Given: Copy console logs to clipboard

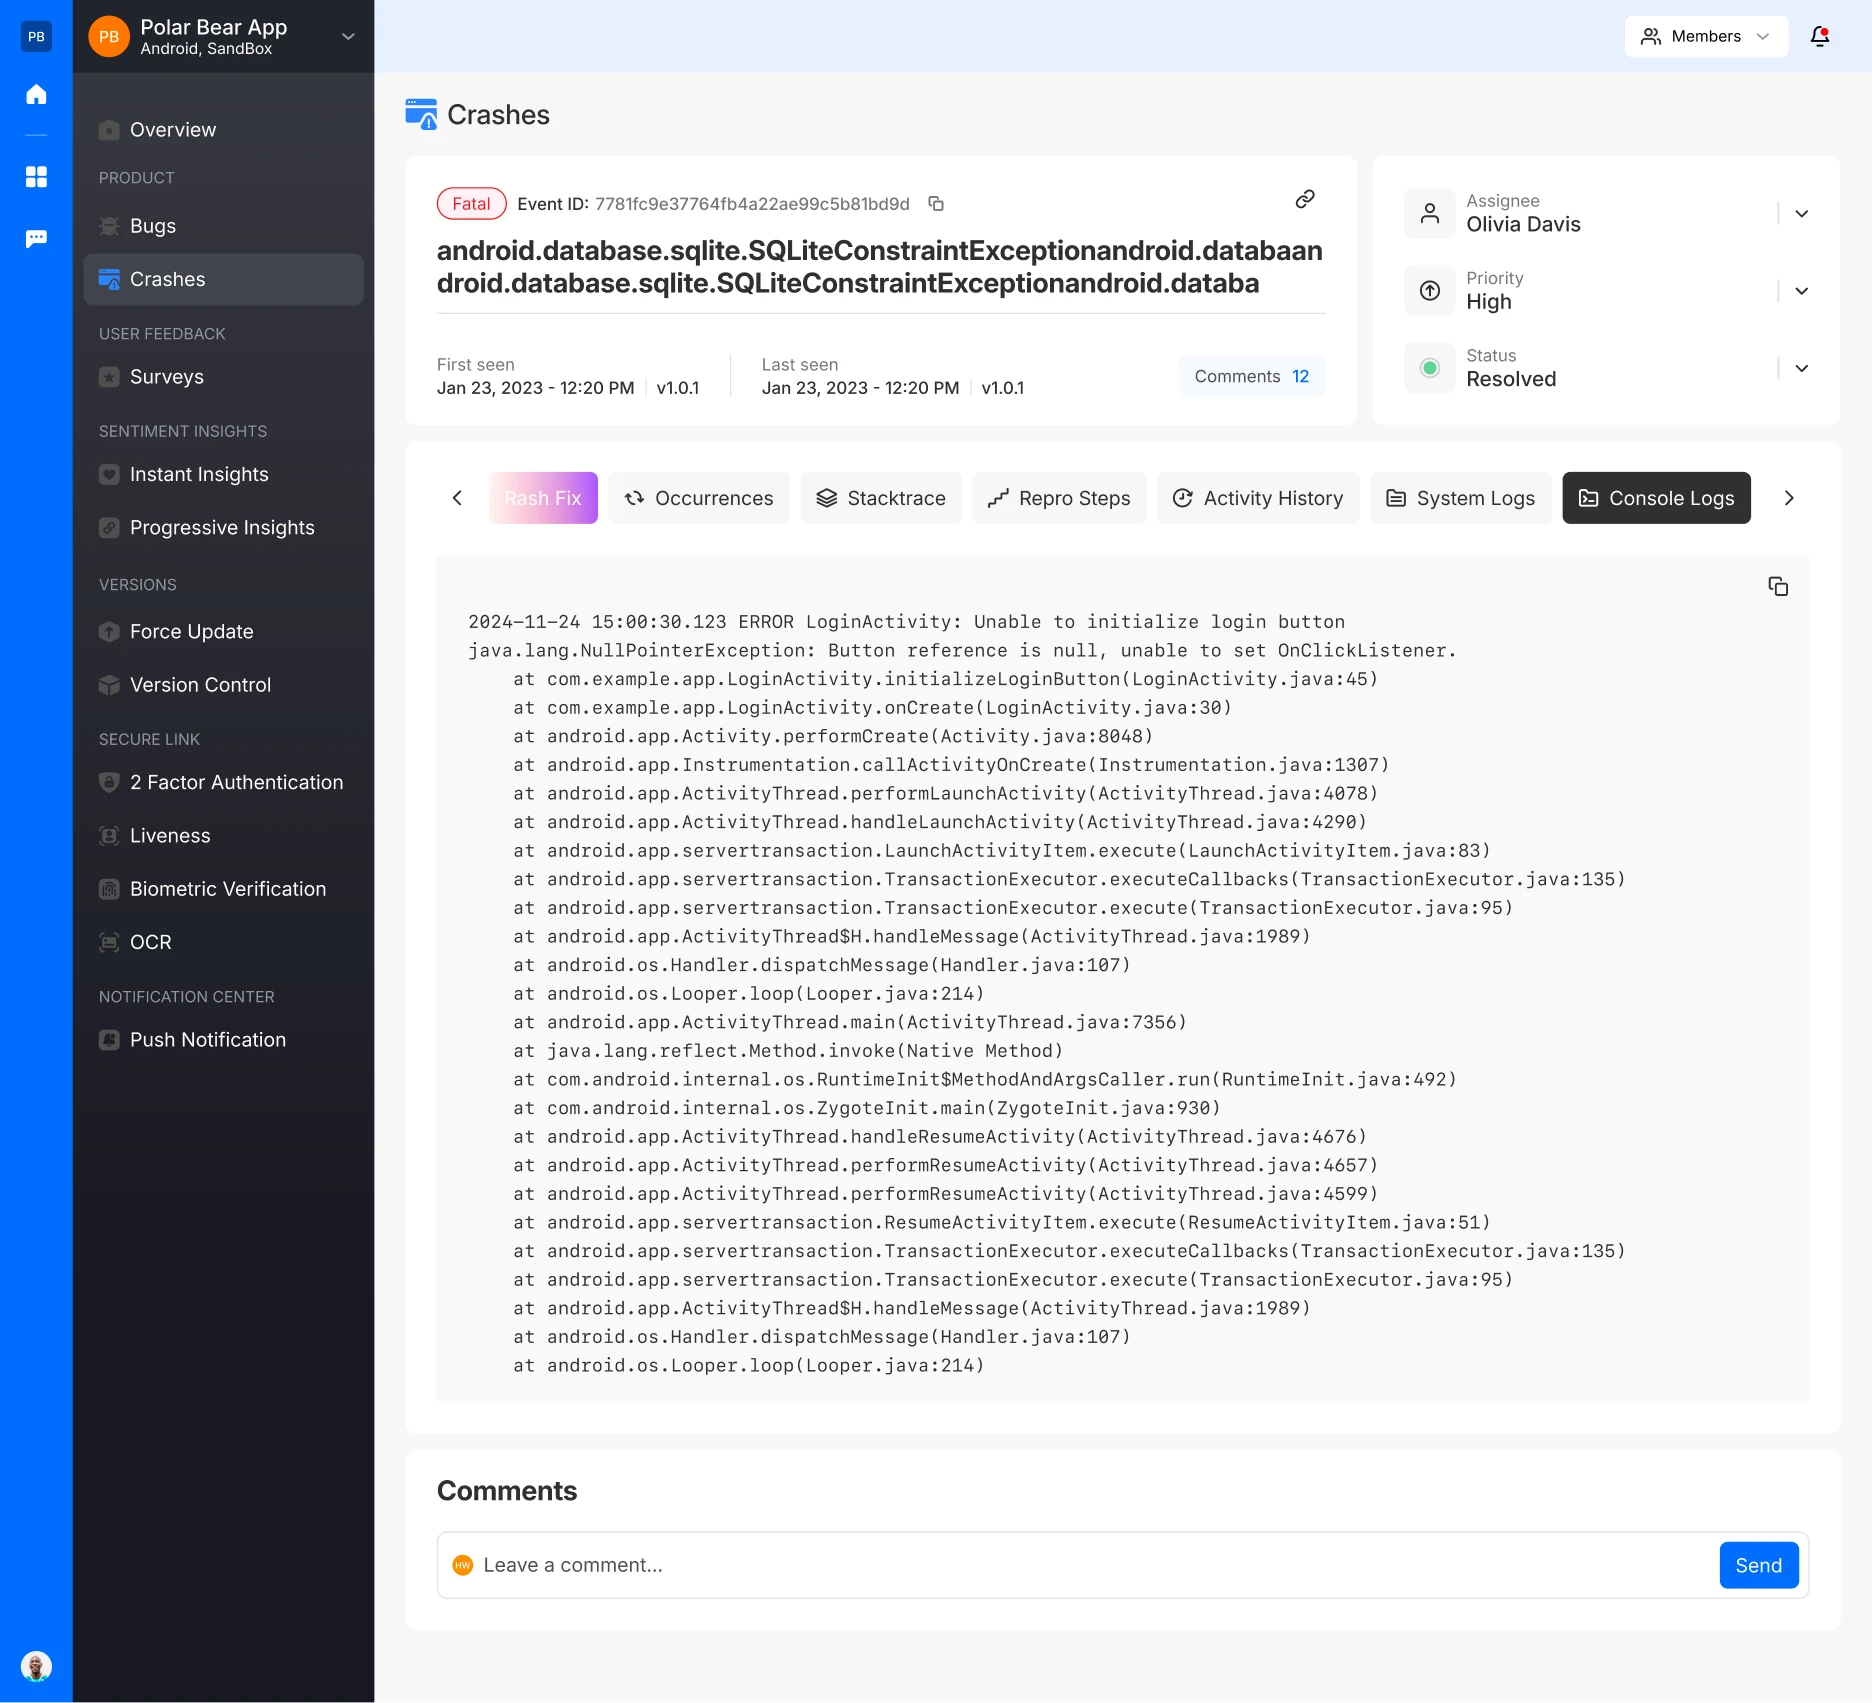Looking at the screenshot, I should [x=1777, y=587].
